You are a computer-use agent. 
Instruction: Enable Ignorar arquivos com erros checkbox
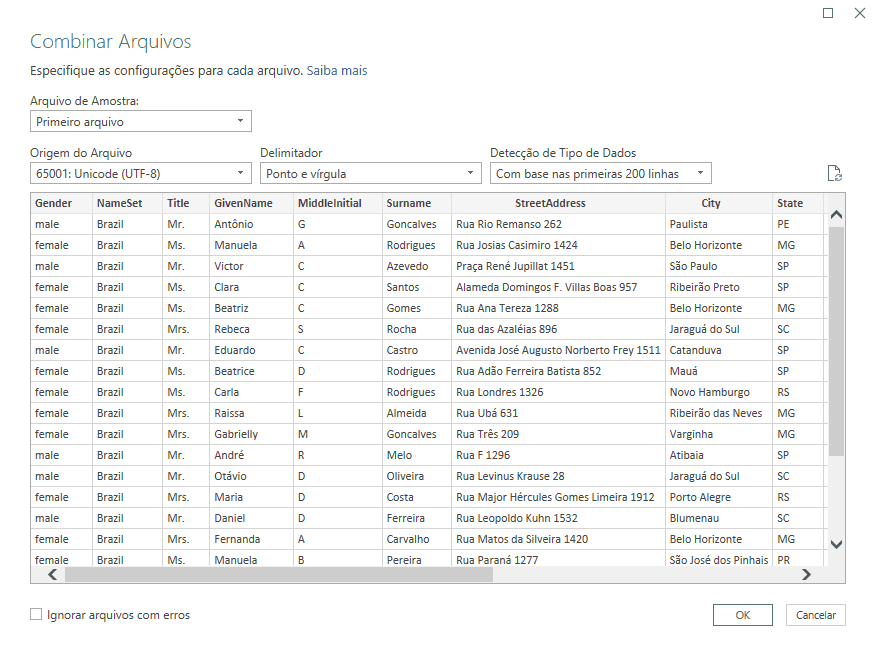(x=36, y=615)
